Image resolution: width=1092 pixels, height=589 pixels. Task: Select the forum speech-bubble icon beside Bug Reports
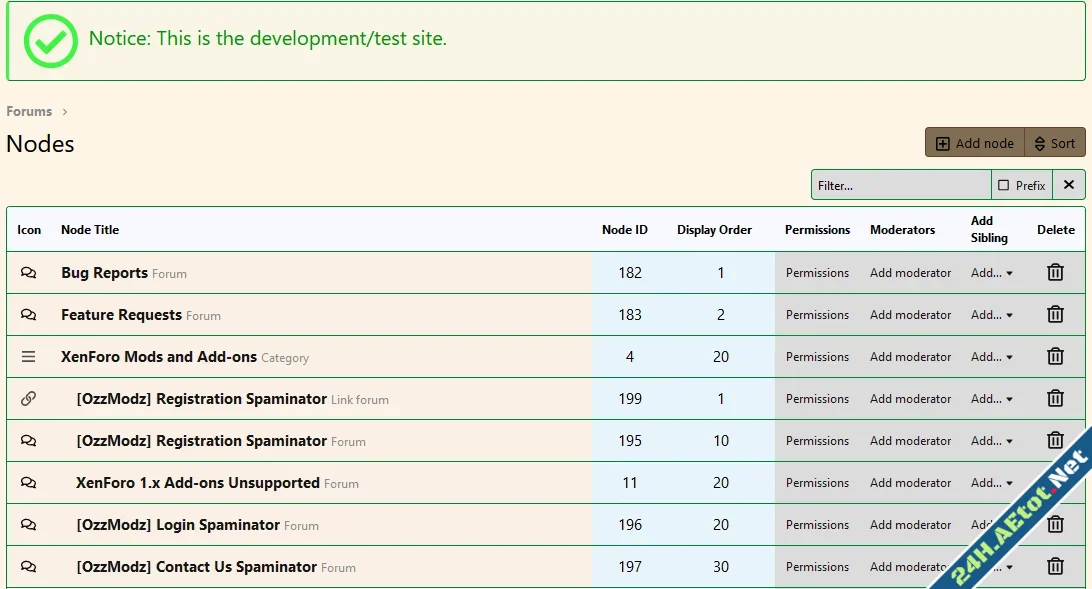[x=28, y=272]
